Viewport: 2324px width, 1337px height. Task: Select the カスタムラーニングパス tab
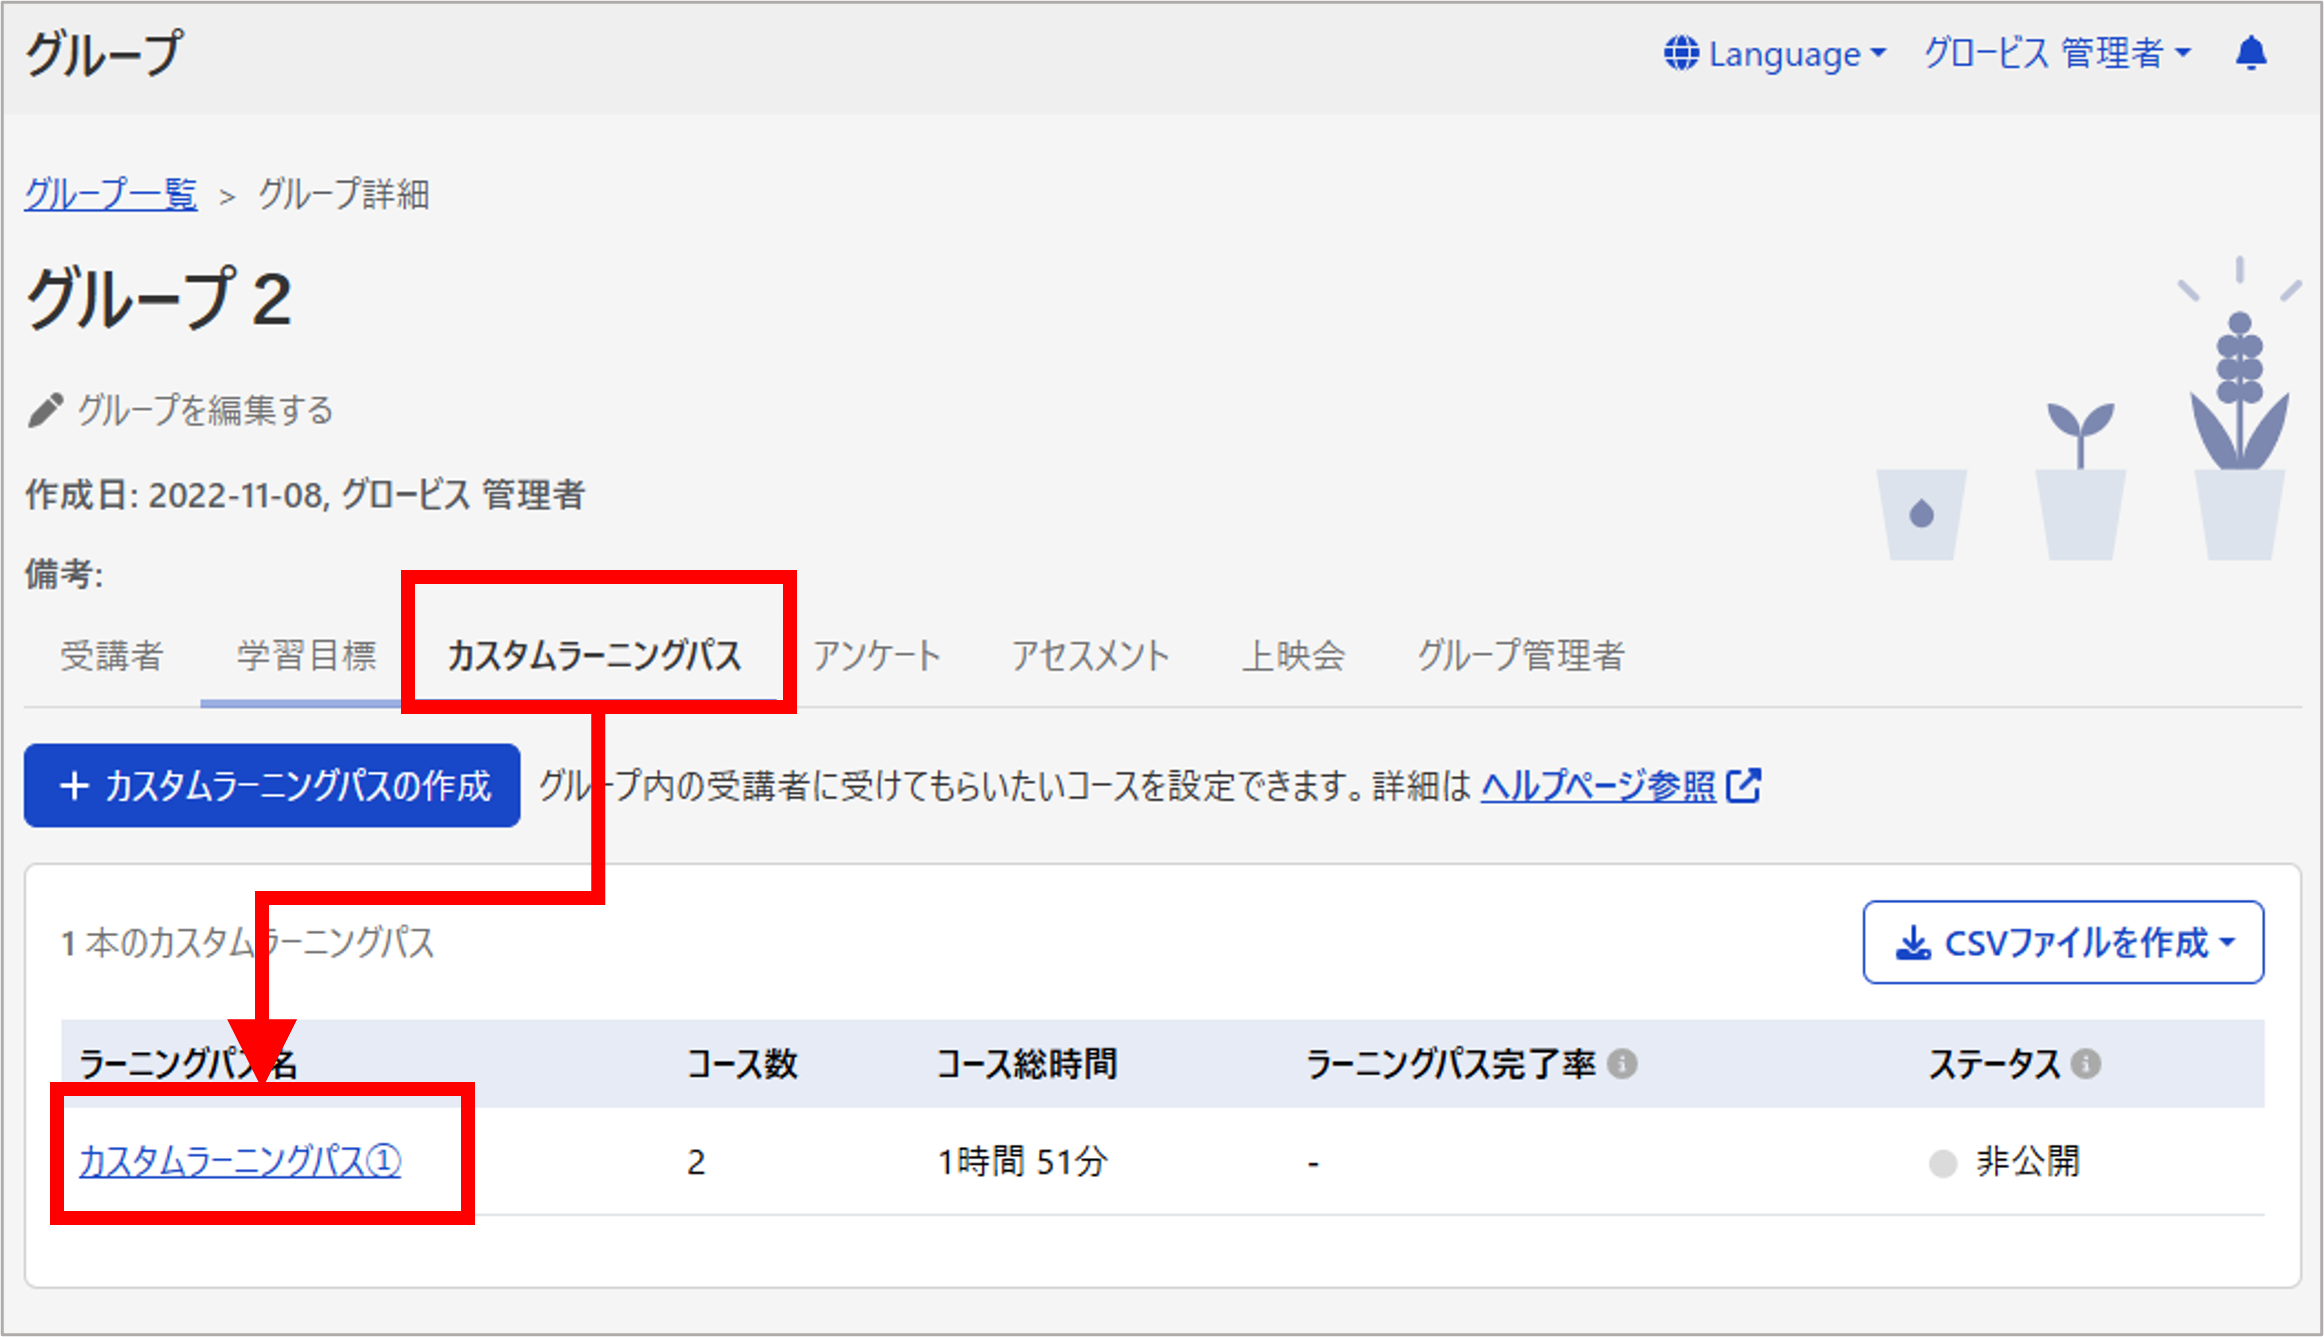click(x=594, y=656)
